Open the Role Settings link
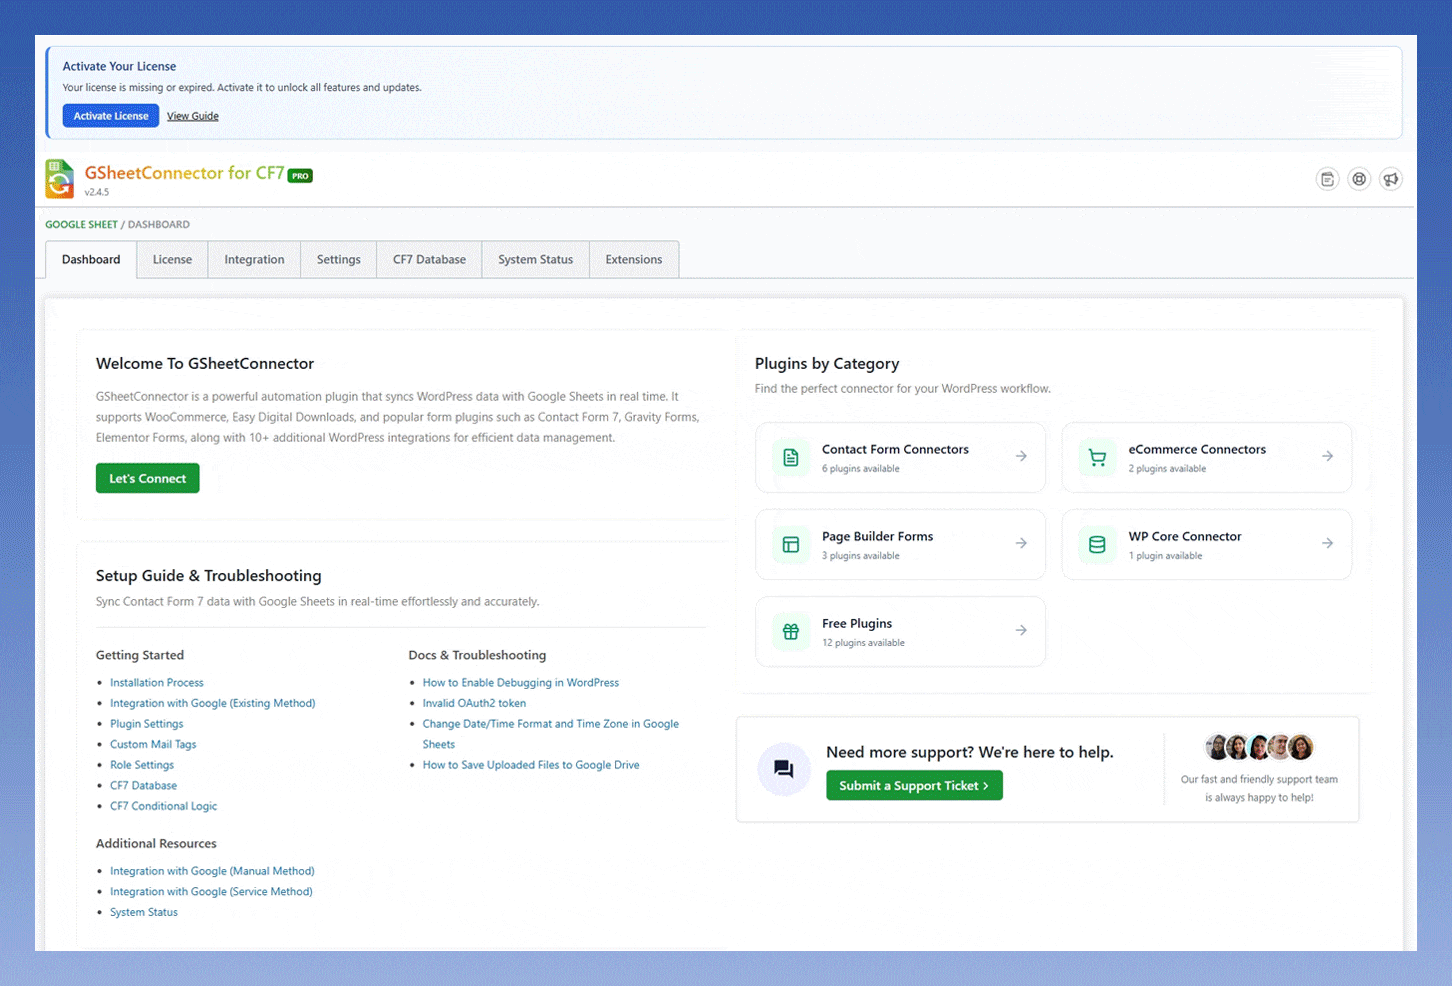This screenshot has height=986, width=1452. pyautogui.click(x=142, y=765)
